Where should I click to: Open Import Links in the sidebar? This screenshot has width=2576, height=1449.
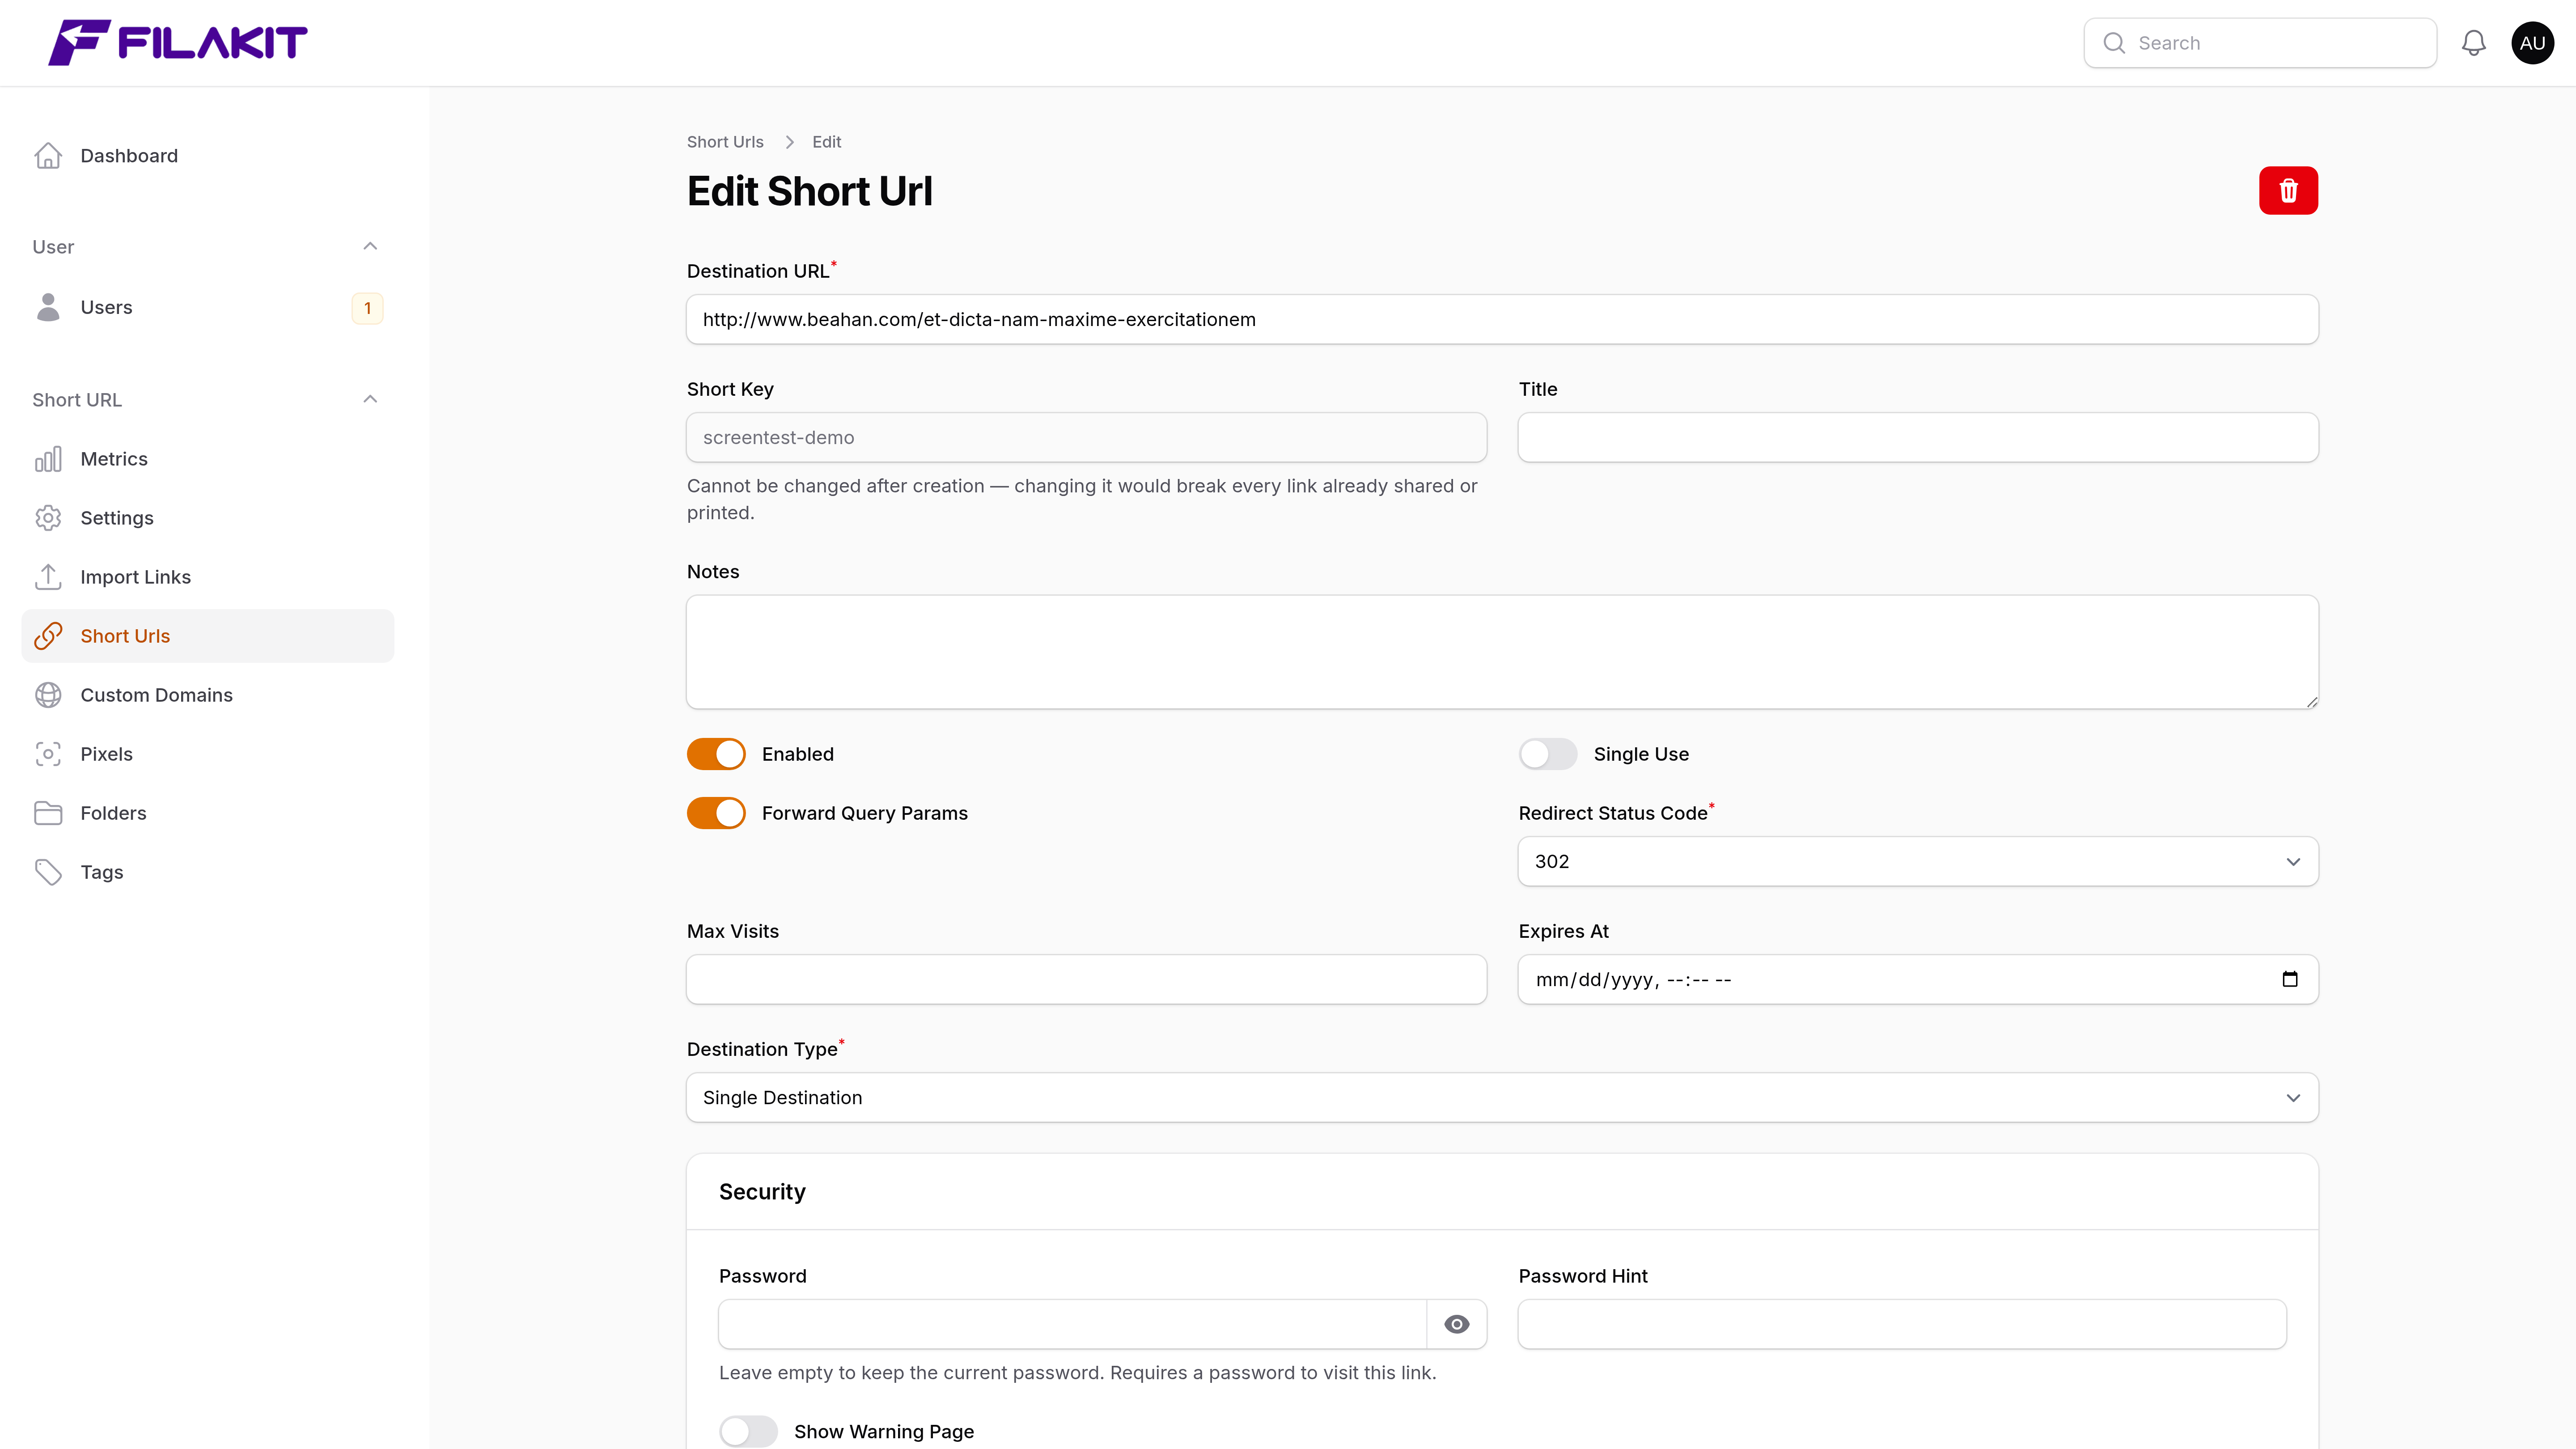click(208, 577)
